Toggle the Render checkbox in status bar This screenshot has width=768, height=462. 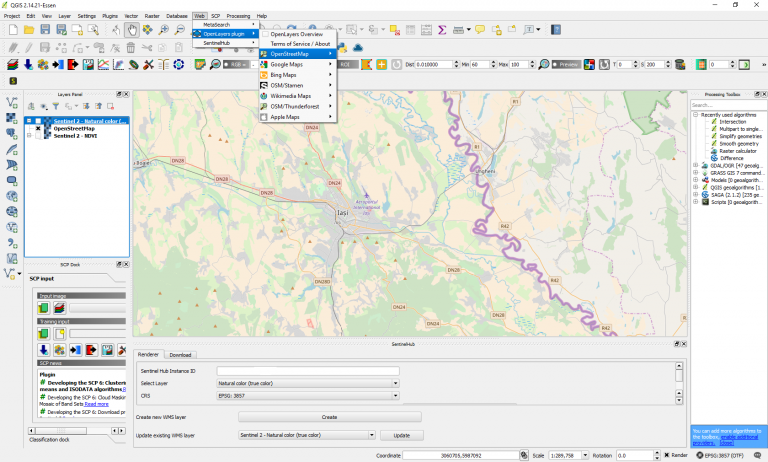click(x=667, y=455)
